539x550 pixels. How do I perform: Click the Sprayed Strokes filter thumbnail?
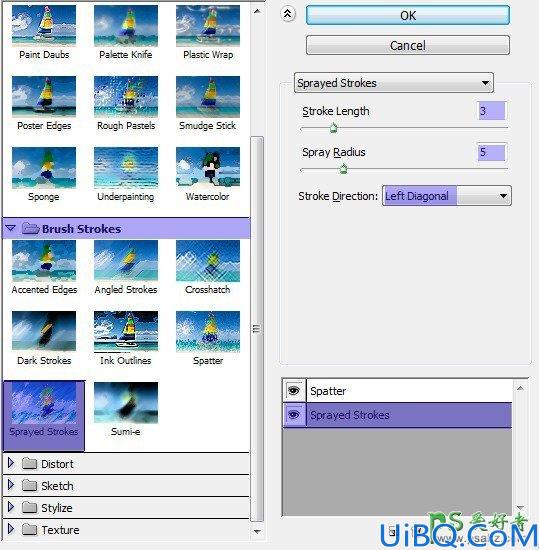pos(44,403)
